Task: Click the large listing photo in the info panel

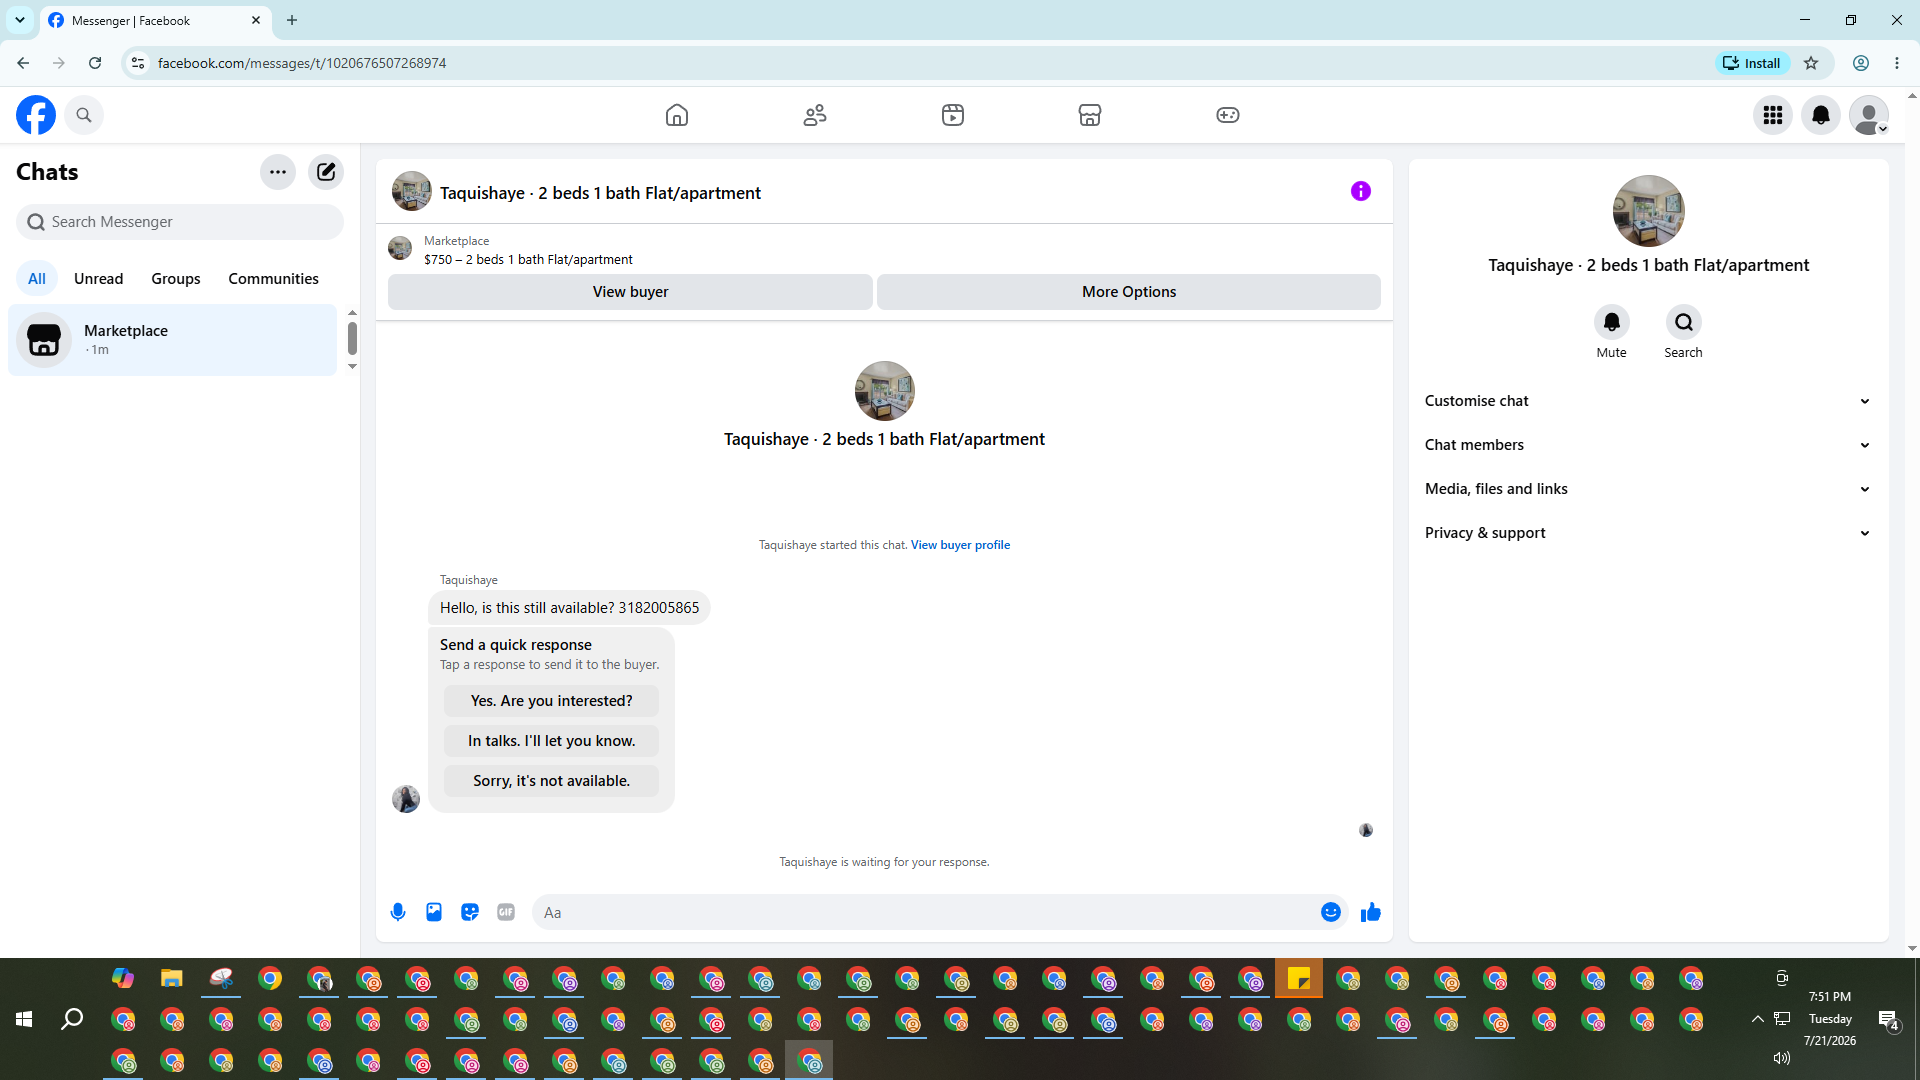Action: point(1649,211)
